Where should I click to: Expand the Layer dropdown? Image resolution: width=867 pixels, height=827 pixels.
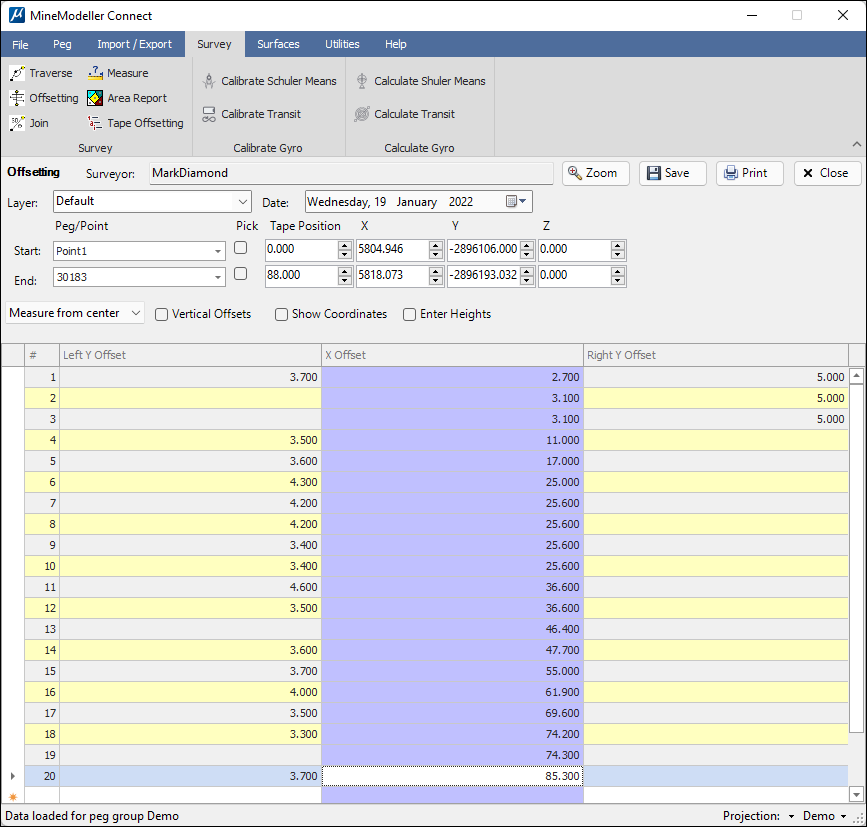245,202
